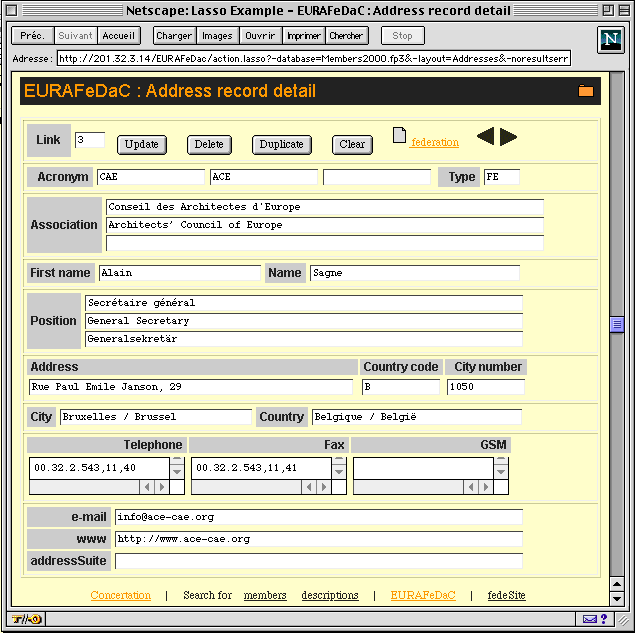Click the mail envelope icon in status bar
This screenshot has height=633, width=635.
589,619
